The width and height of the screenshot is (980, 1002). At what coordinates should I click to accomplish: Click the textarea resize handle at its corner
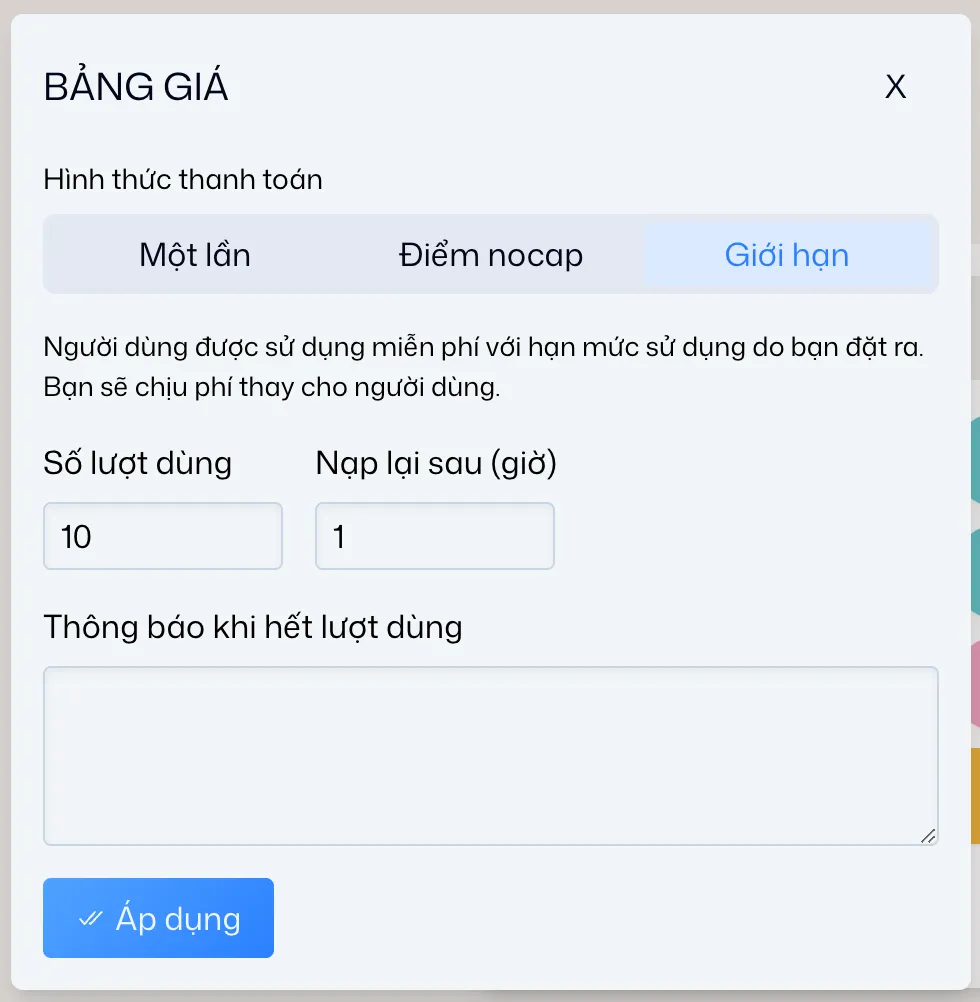(x=928, y=837)
